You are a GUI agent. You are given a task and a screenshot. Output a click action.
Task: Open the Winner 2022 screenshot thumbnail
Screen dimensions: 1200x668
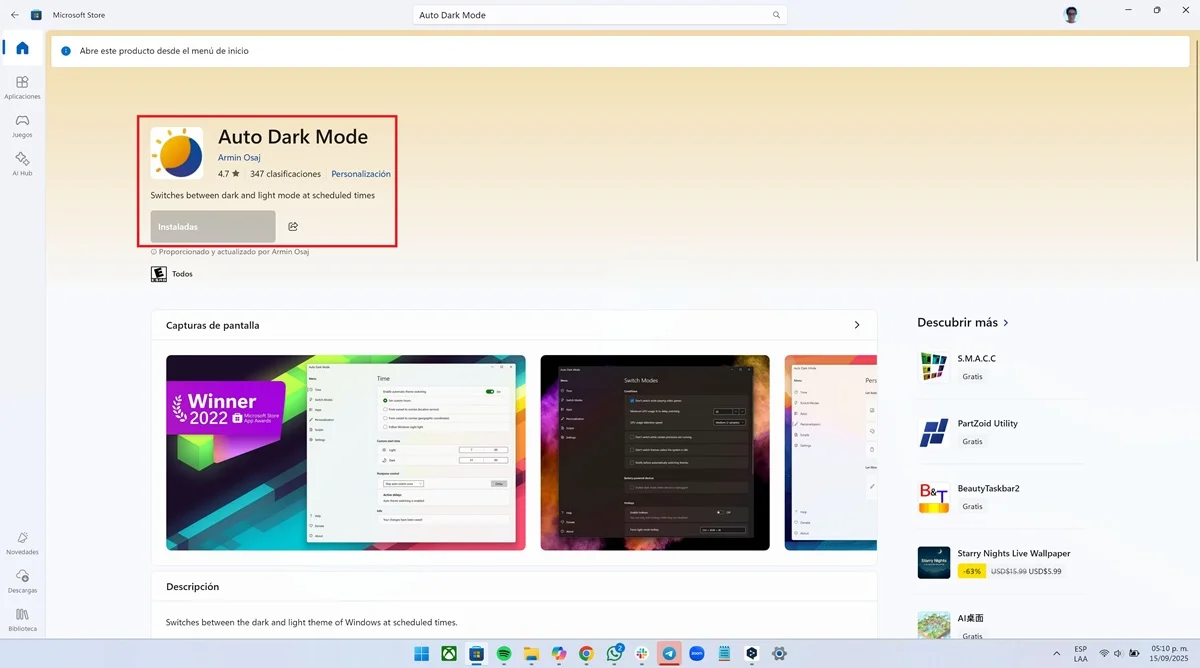point(346,452)
